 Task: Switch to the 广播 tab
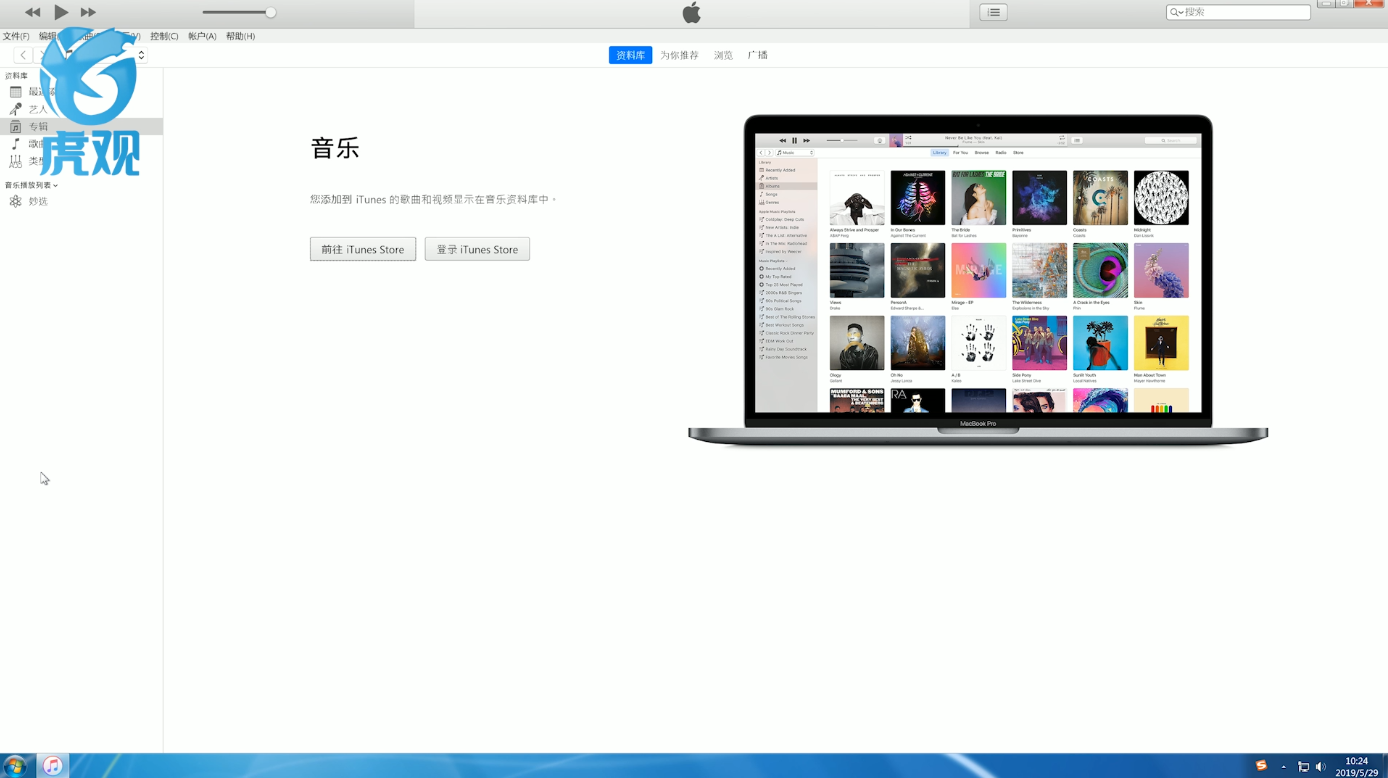[x=758, y=55]
